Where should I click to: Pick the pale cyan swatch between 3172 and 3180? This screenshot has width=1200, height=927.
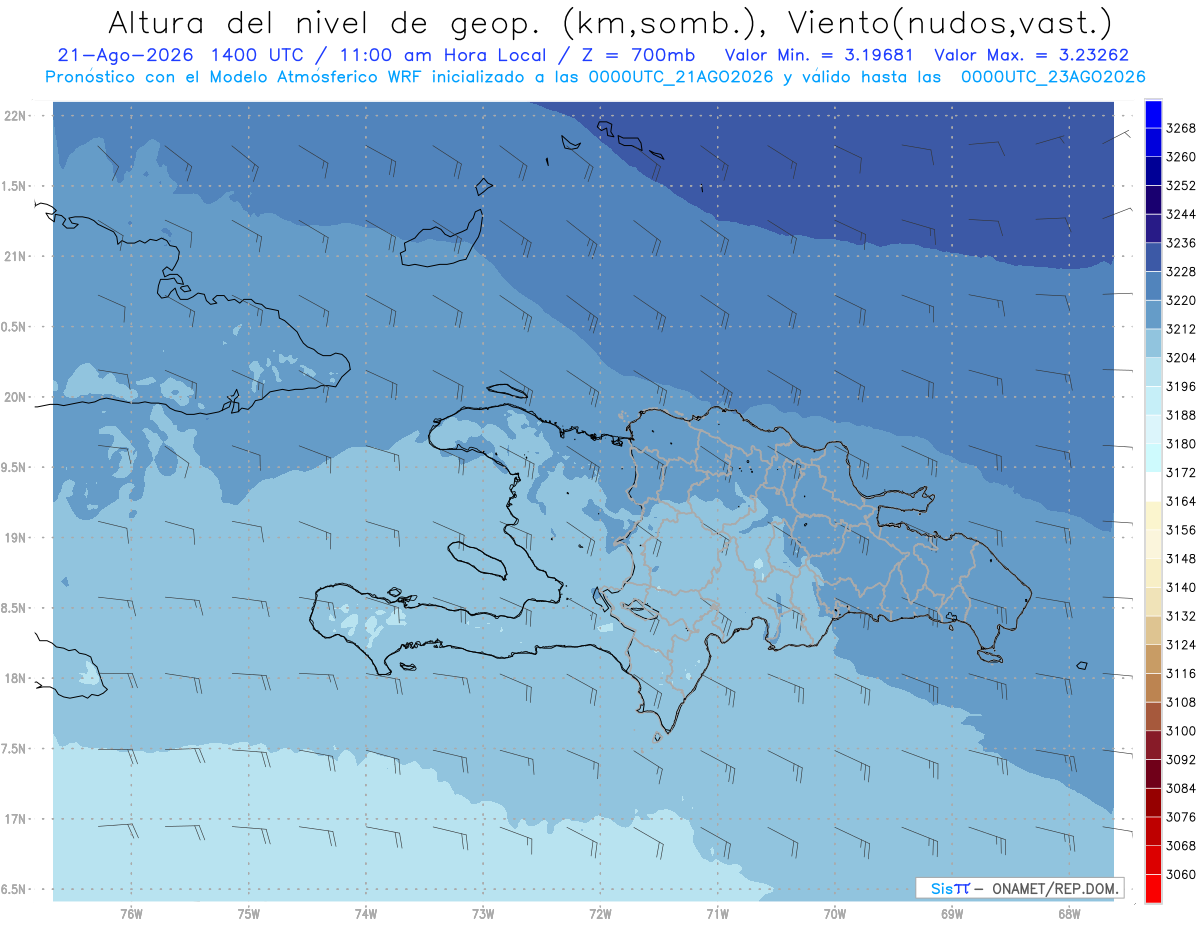pos(1153,458)
